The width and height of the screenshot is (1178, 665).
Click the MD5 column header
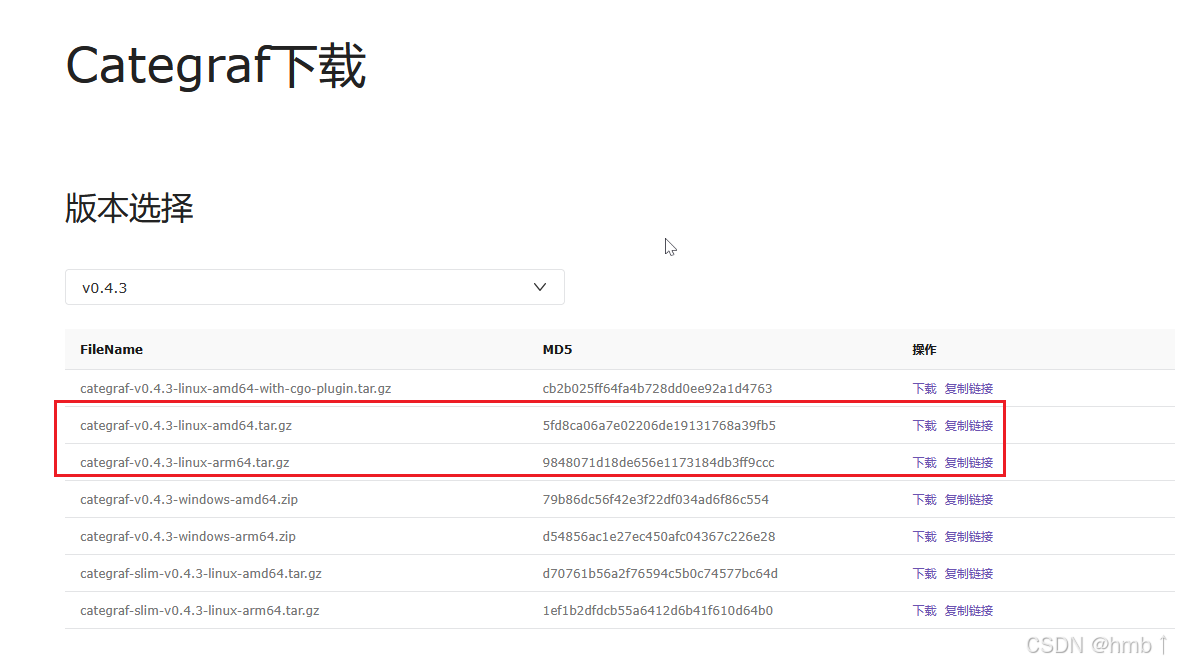pyautogui.click(x=557, y=349)
